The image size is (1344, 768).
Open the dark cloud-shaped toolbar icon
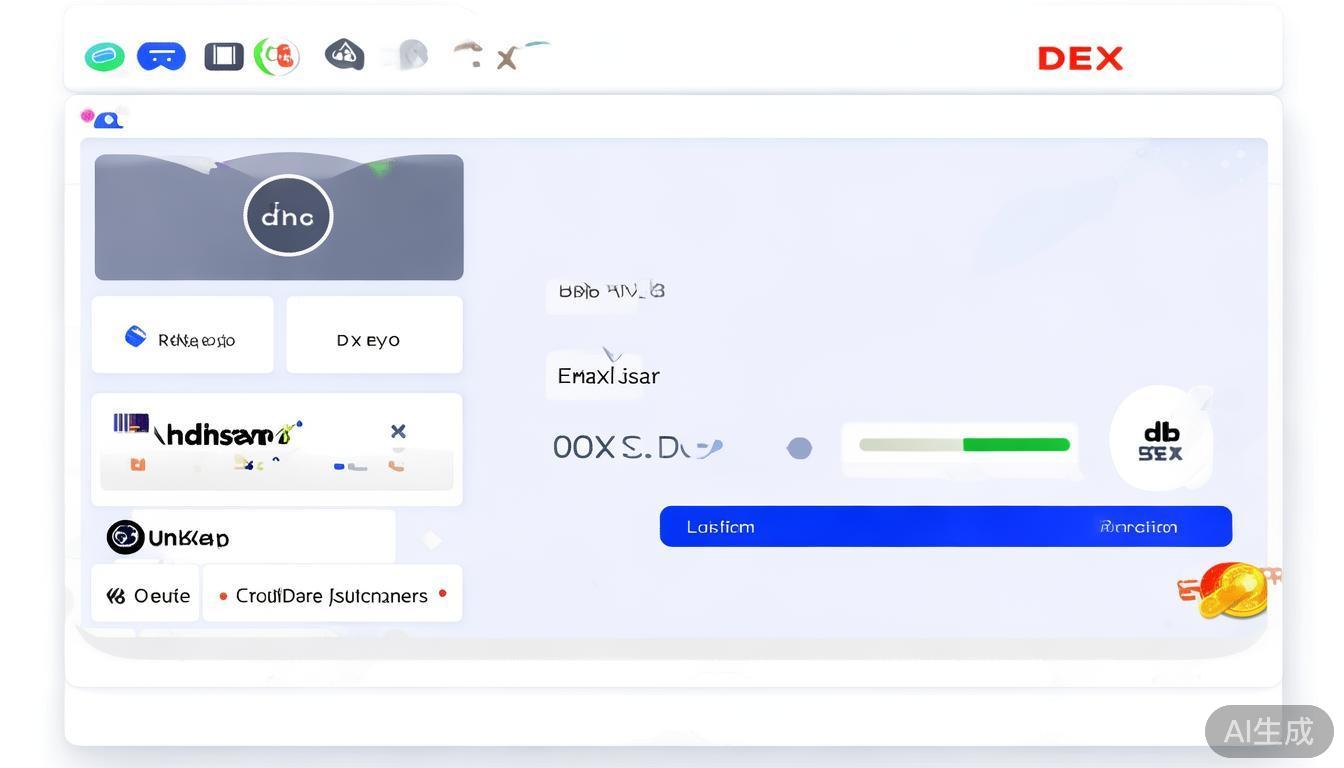click(x=344, y=54)
